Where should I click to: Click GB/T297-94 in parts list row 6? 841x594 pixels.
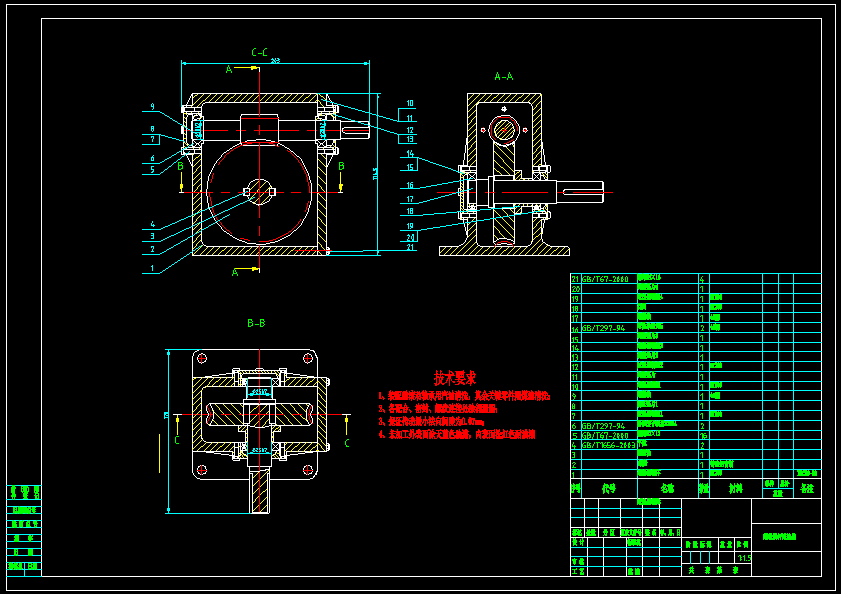pyautogui.click(x=603, y=426)
